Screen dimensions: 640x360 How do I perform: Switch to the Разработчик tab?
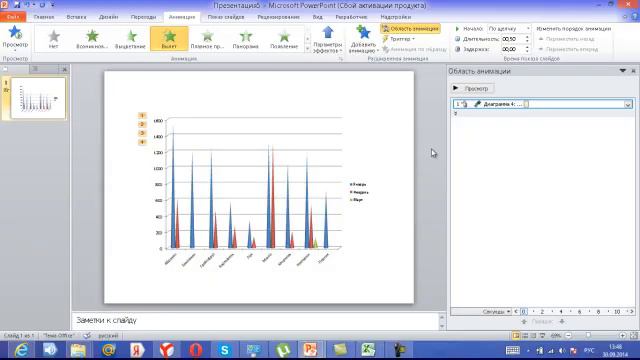click(351, 17)
